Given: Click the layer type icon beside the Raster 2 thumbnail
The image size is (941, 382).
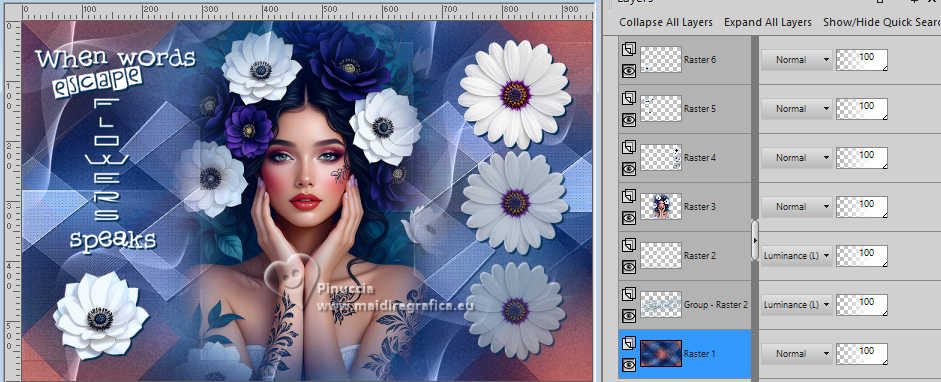Looking at the screenshot, I should coord(628,245).
